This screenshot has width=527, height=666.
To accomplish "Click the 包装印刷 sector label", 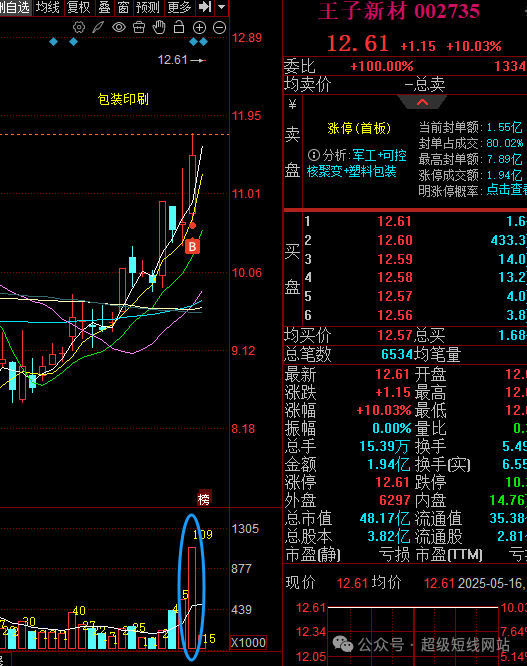I will 123,99.
